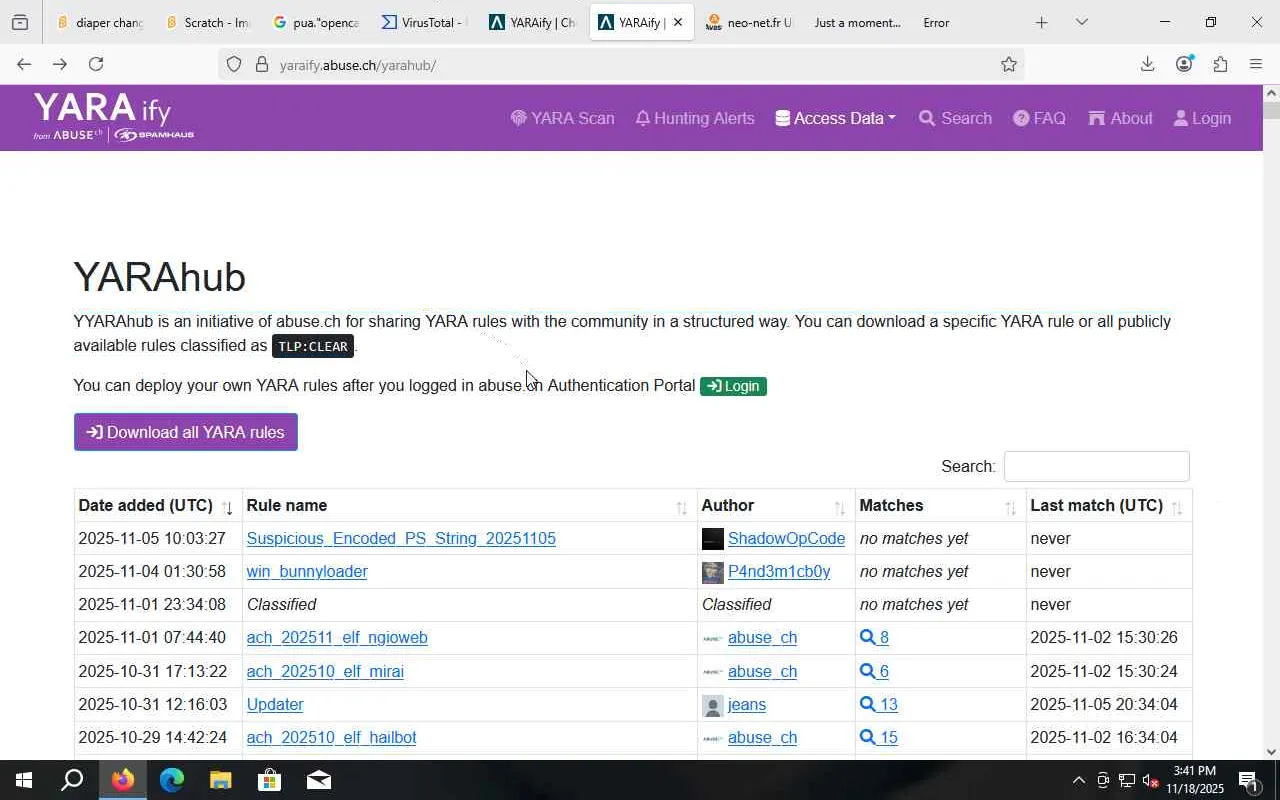1280x800 pixels.
Task: Open matches magnifier for Updater rule
Action: [879, 705]
